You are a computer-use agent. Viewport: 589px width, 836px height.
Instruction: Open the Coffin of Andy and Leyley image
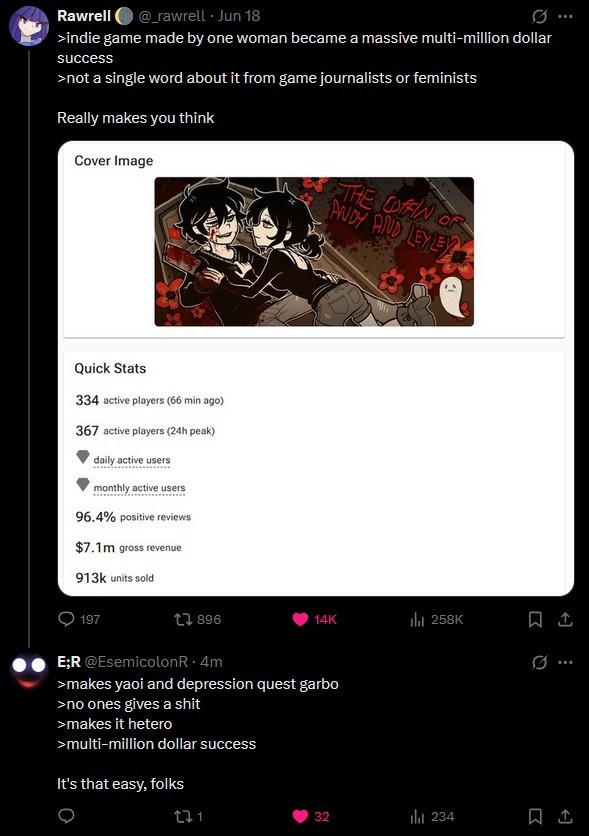(314, 252)
